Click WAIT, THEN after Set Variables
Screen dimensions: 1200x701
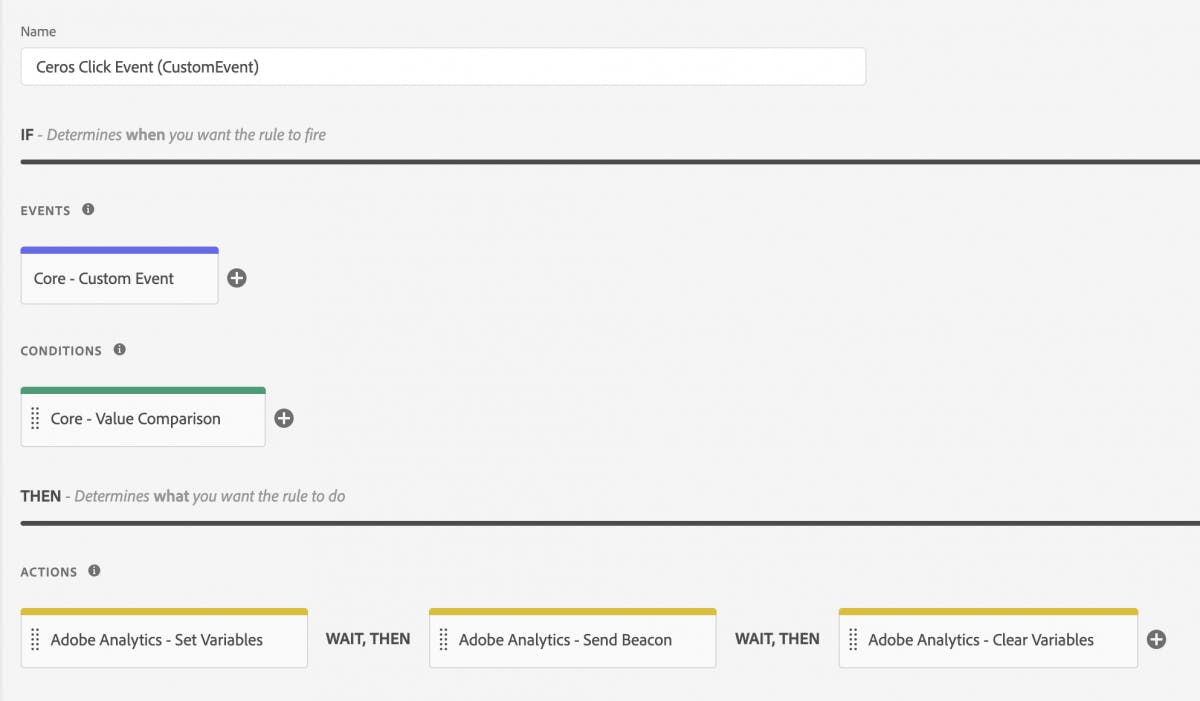(x=368, y=639)
